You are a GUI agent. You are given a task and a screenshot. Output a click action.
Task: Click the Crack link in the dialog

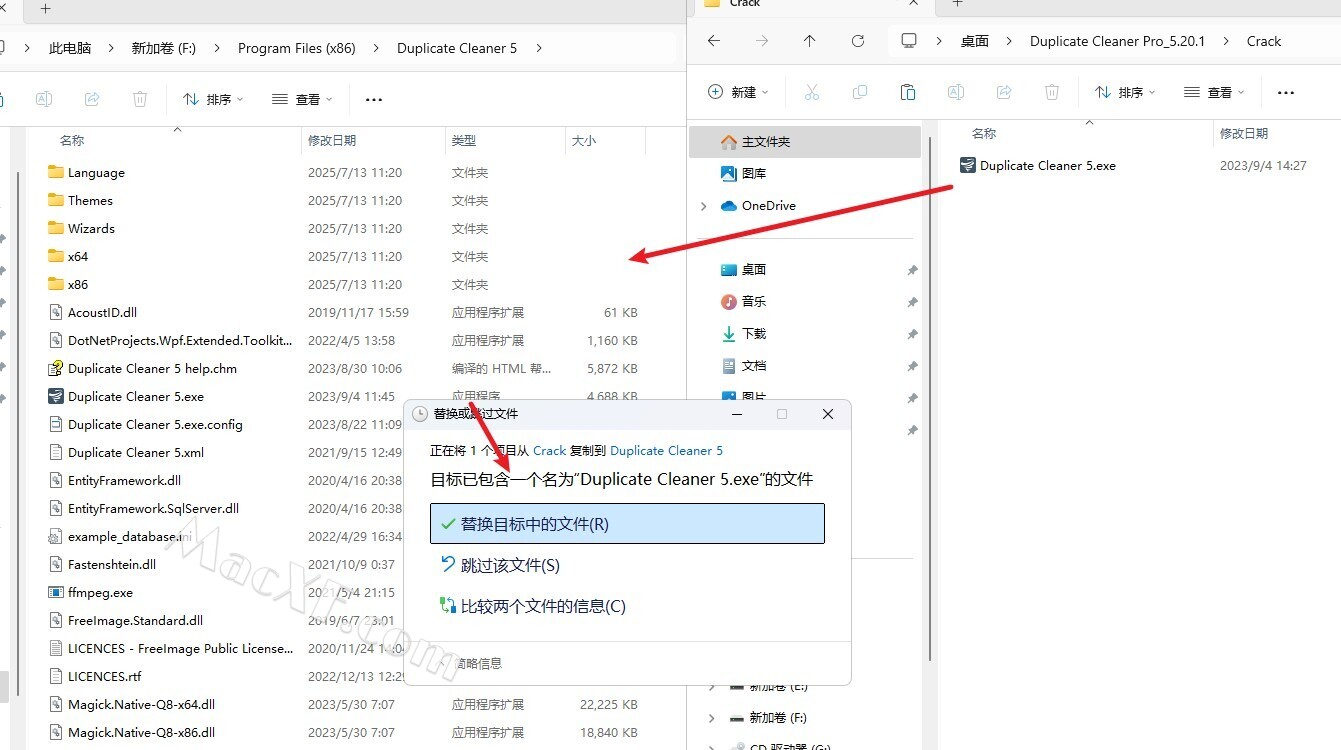pos(549,451)
